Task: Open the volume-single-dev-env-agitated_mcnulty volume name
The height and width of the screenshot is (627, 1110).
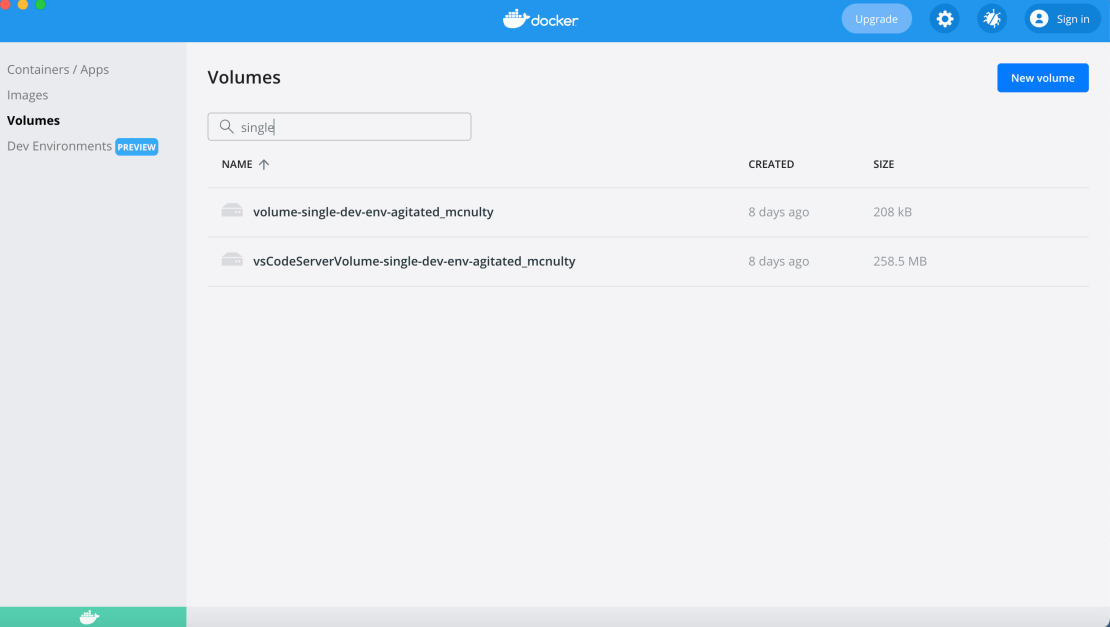Action: [x=373, y=212]
